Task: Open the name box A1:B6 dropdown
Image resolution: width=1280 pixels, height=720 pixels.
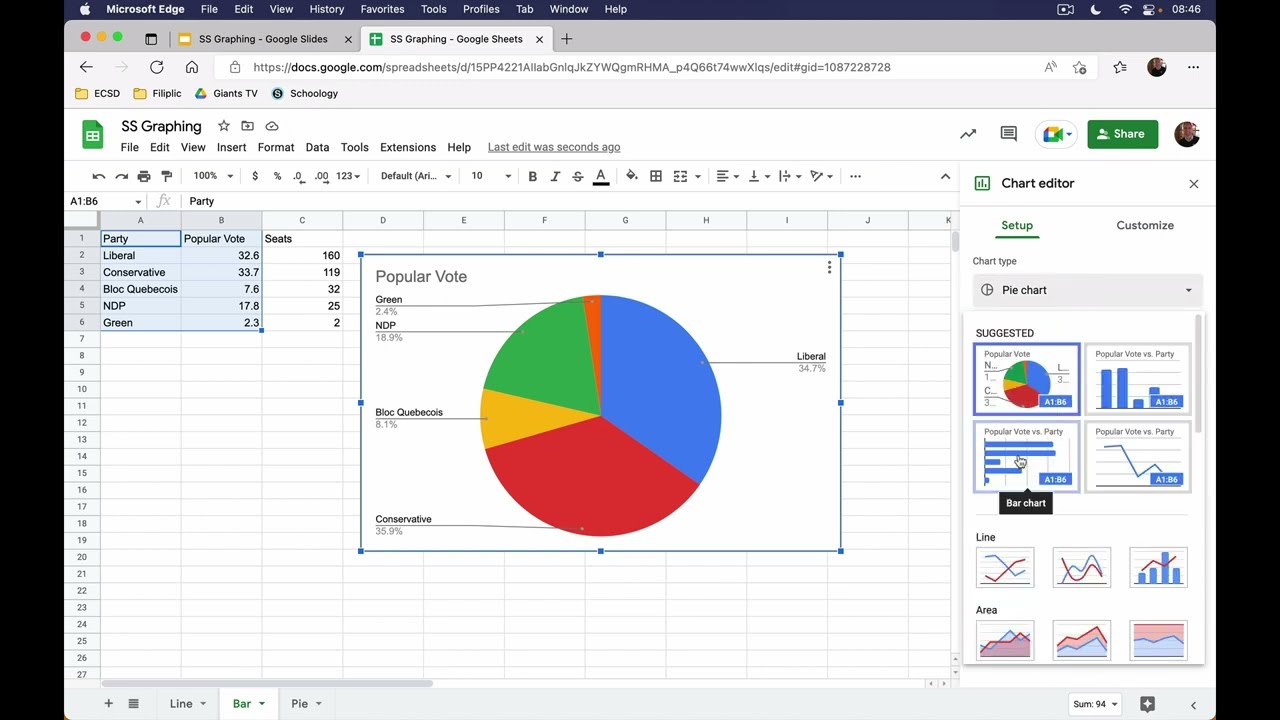Action: [x=138, y=202]
